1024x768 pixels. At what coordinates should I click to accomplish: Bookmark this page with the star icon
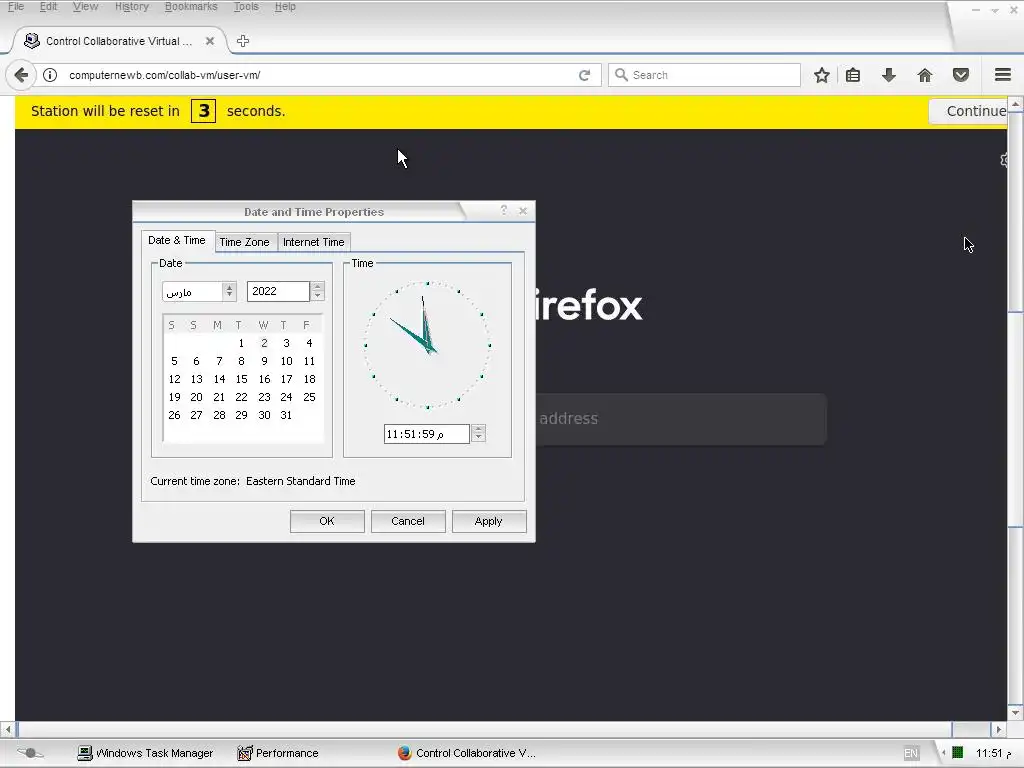click(822, 75)
